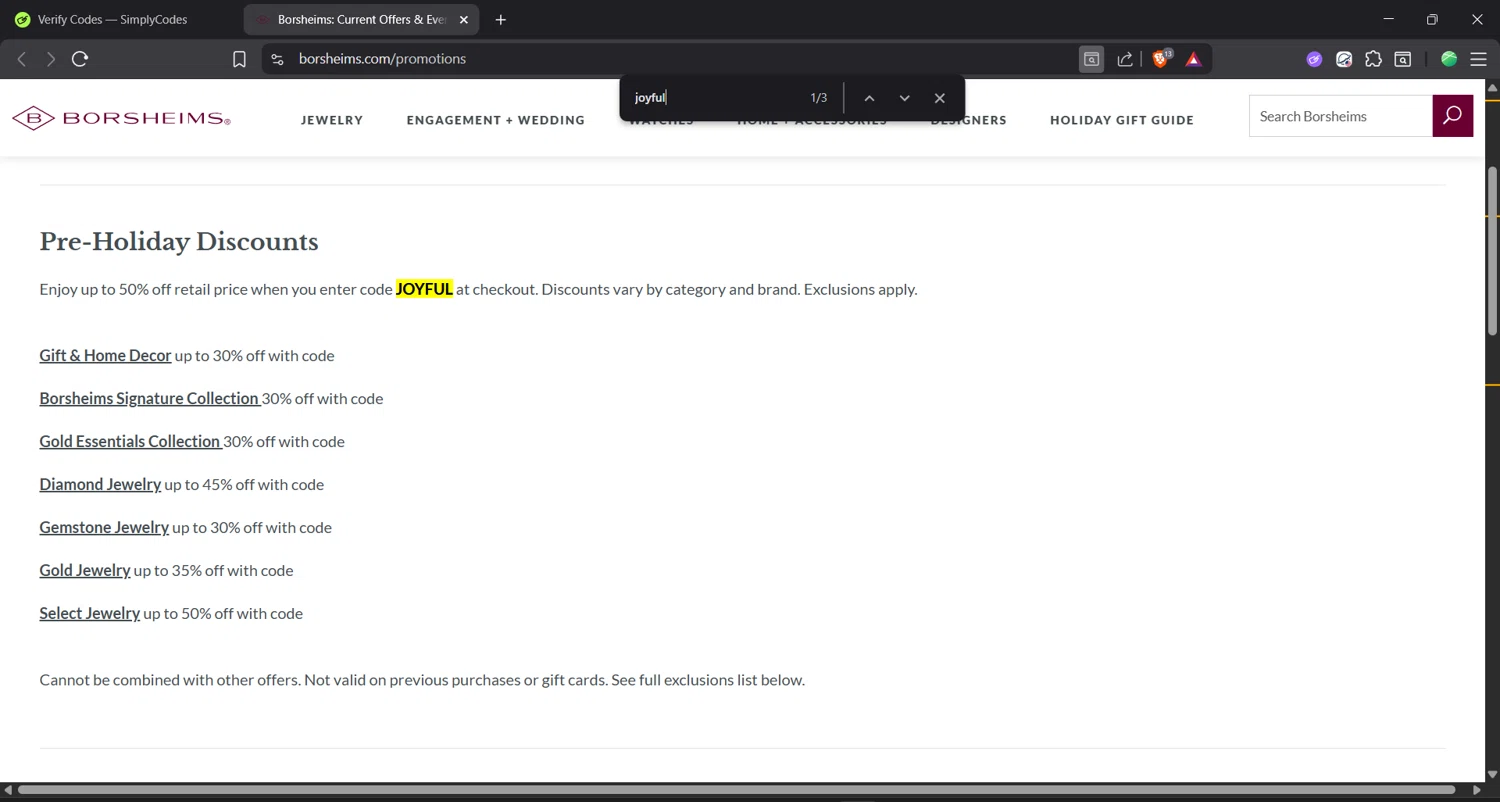
Task: Switch to the Verify Codes SimplyCodes tab
Action: (112, 20)
